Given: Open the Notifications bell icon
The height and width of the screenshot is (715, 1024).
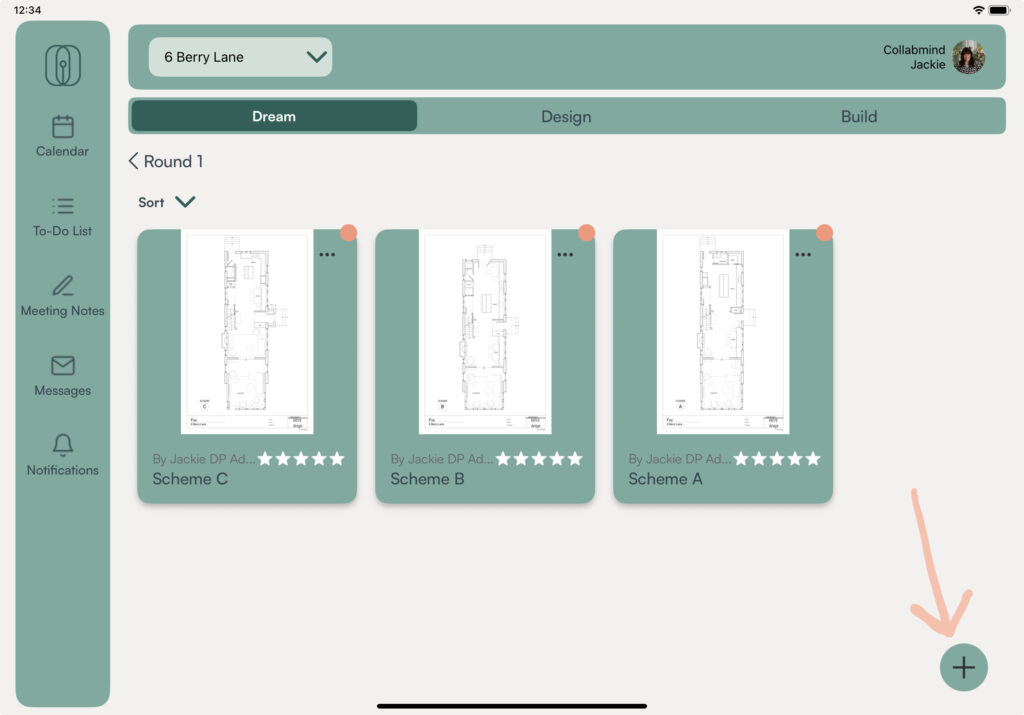Looking at the screenshot, I should tap(63, 445).
